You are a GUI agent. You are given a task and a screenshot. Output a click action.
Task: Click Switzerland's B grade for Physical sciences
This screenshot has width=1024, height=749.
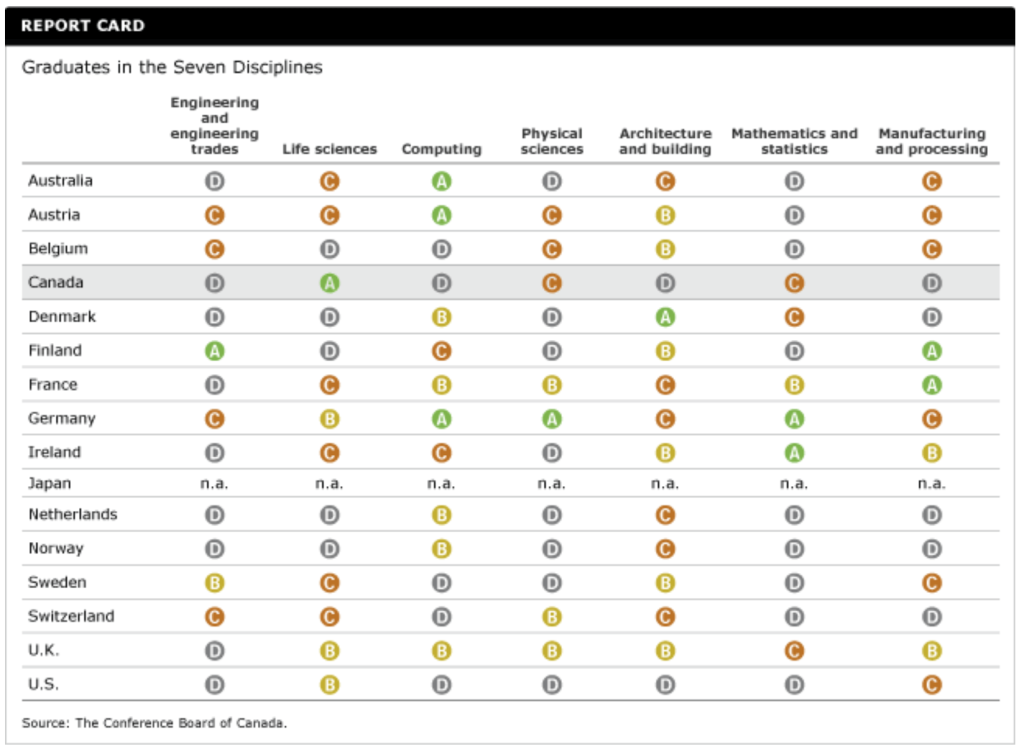(552, 617)
